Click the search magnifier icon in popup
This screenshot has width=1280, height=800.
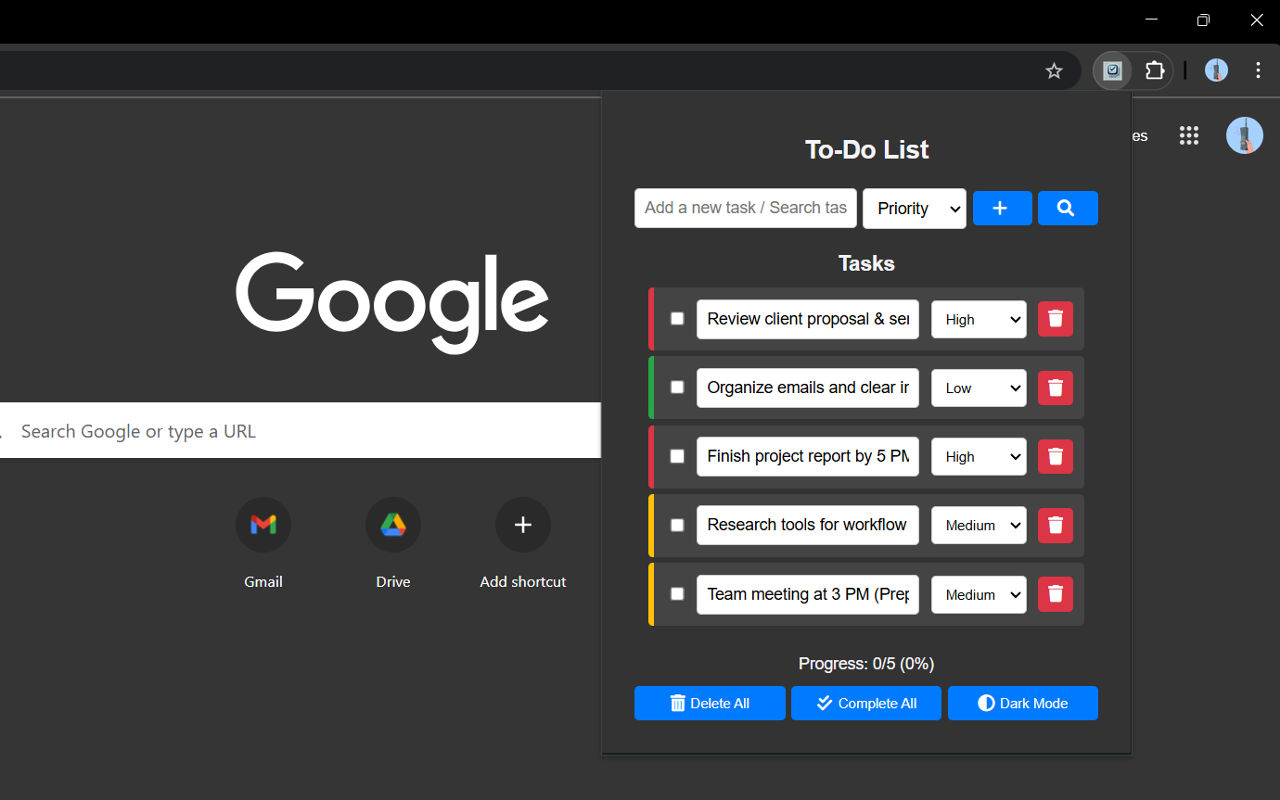(x=1067, y=208)
